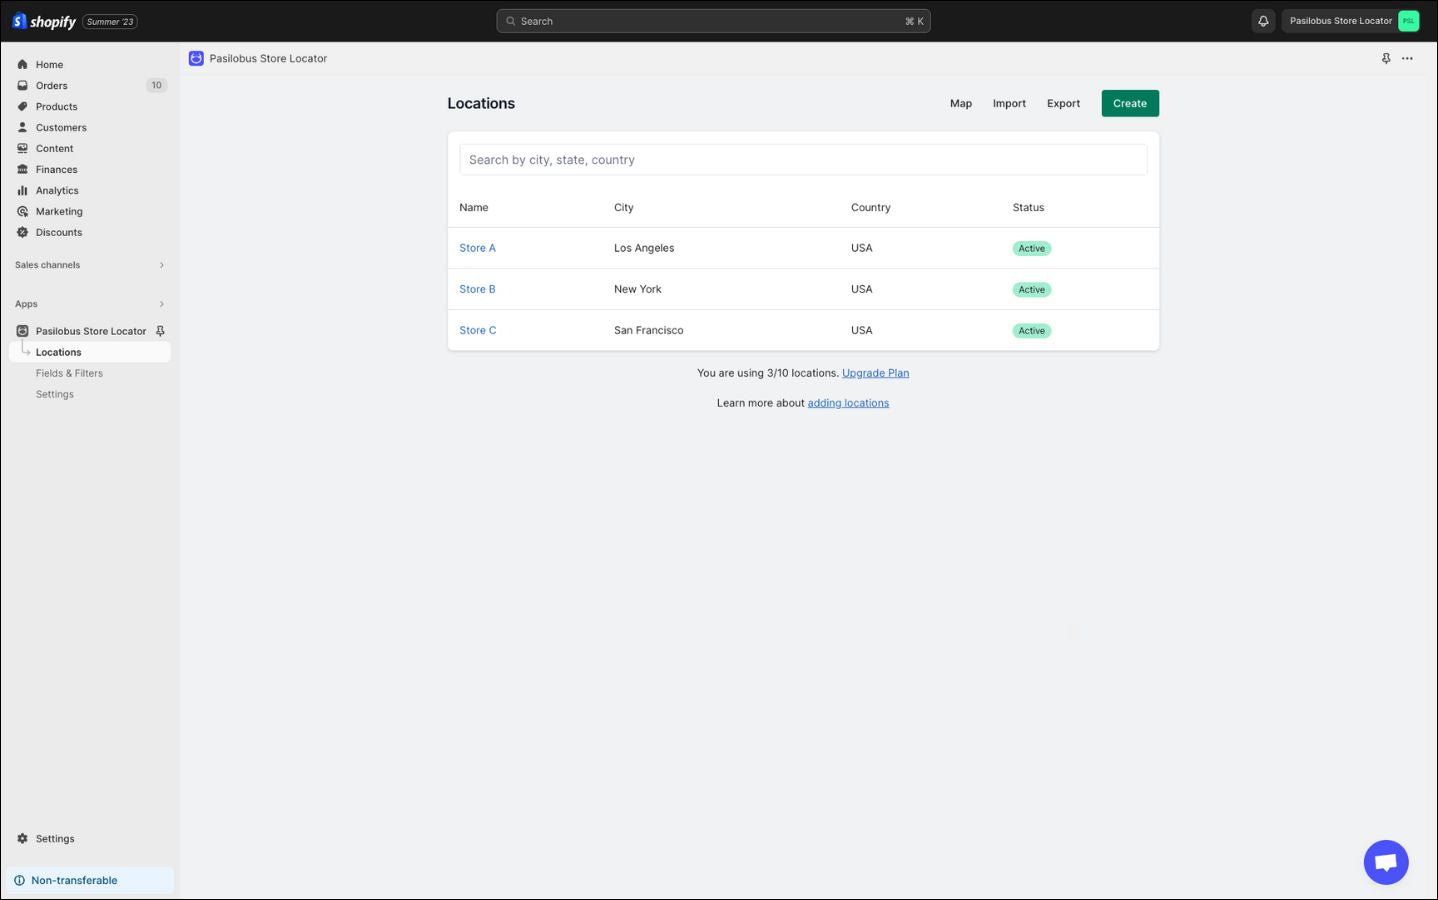
Task: Open the Map view
Action: (x=960, y=104)
